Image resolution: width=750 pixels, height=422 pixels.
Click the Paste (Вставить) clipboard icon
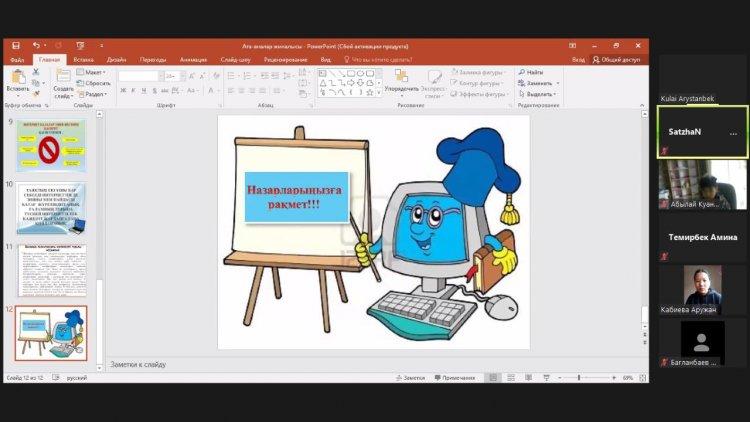pos(17,78)
